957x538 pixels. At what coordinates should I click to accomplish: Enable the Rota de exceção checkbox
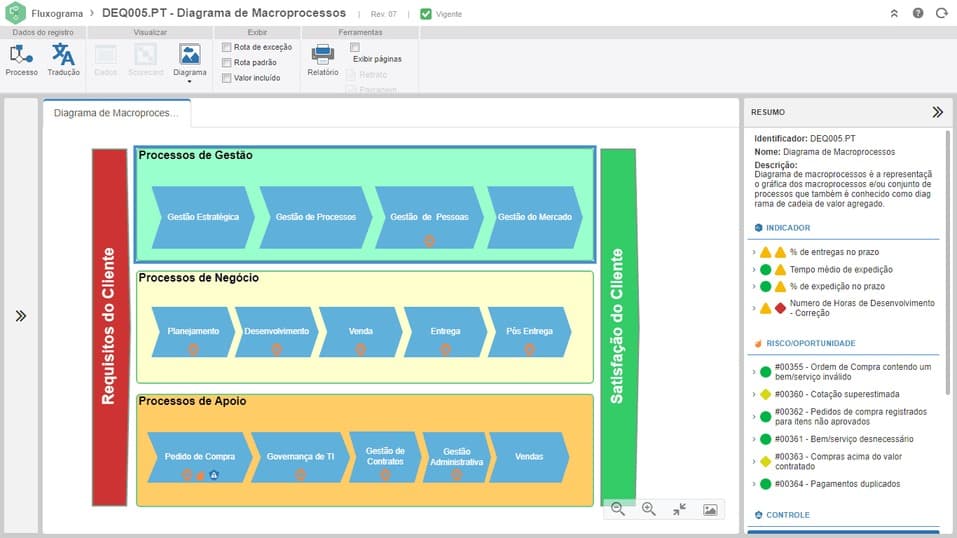point(226,47)
